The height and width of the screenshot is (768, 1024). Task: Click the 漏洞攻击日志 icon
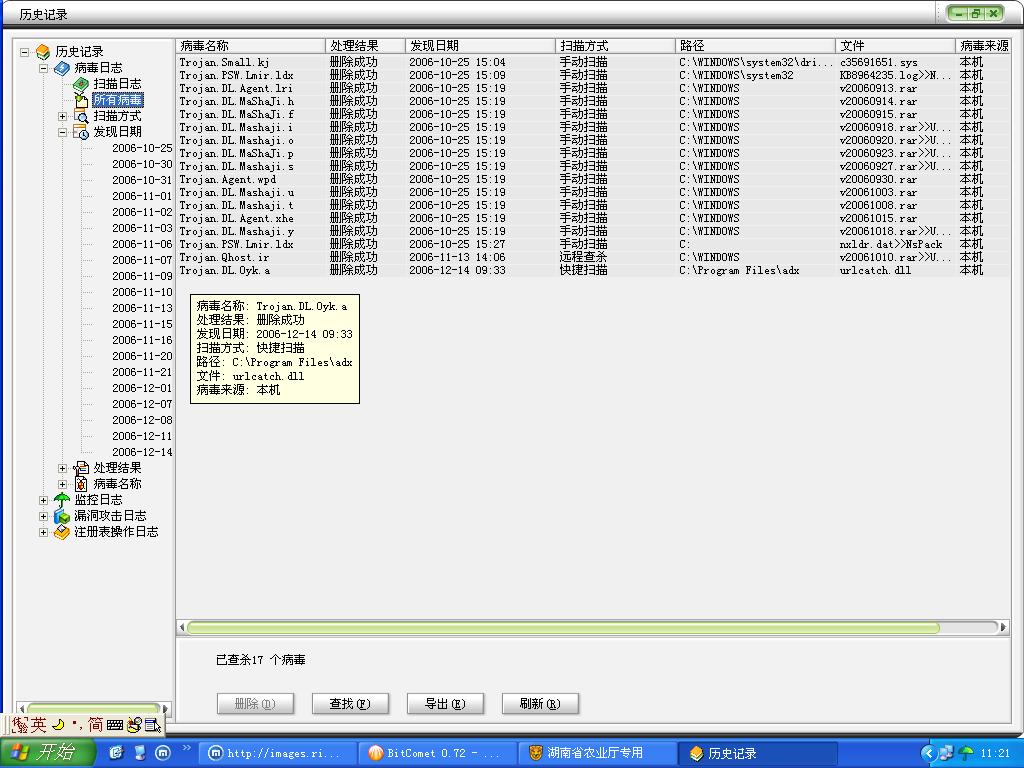[62, 516]
